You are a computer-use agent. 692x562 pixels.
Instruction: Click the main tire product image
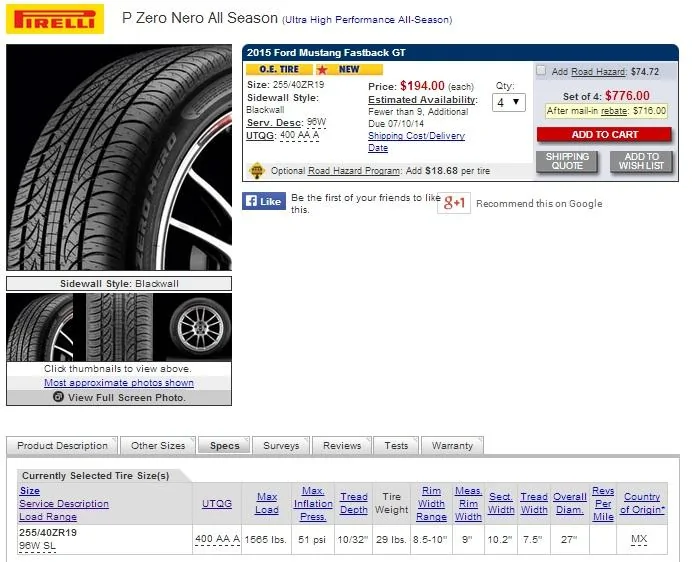coord(119,157)
